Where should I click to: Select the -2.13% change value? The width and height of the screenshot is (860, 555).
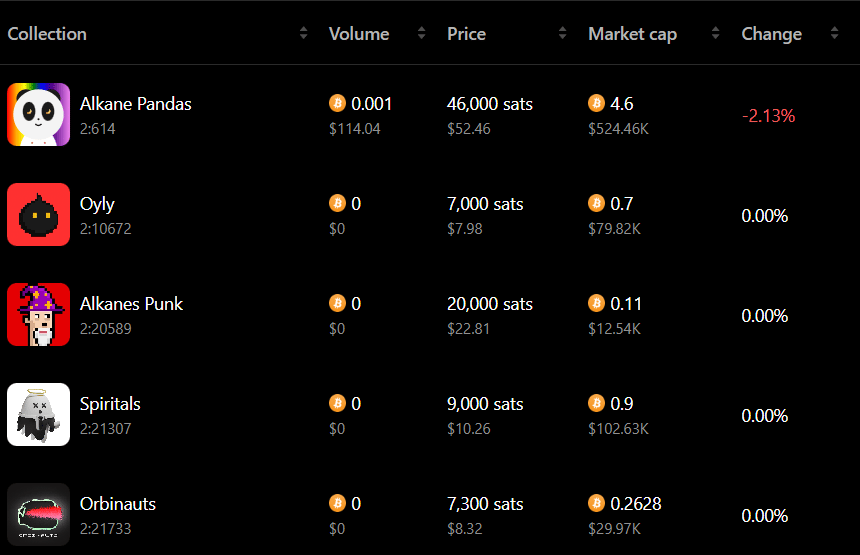point(768,116)
